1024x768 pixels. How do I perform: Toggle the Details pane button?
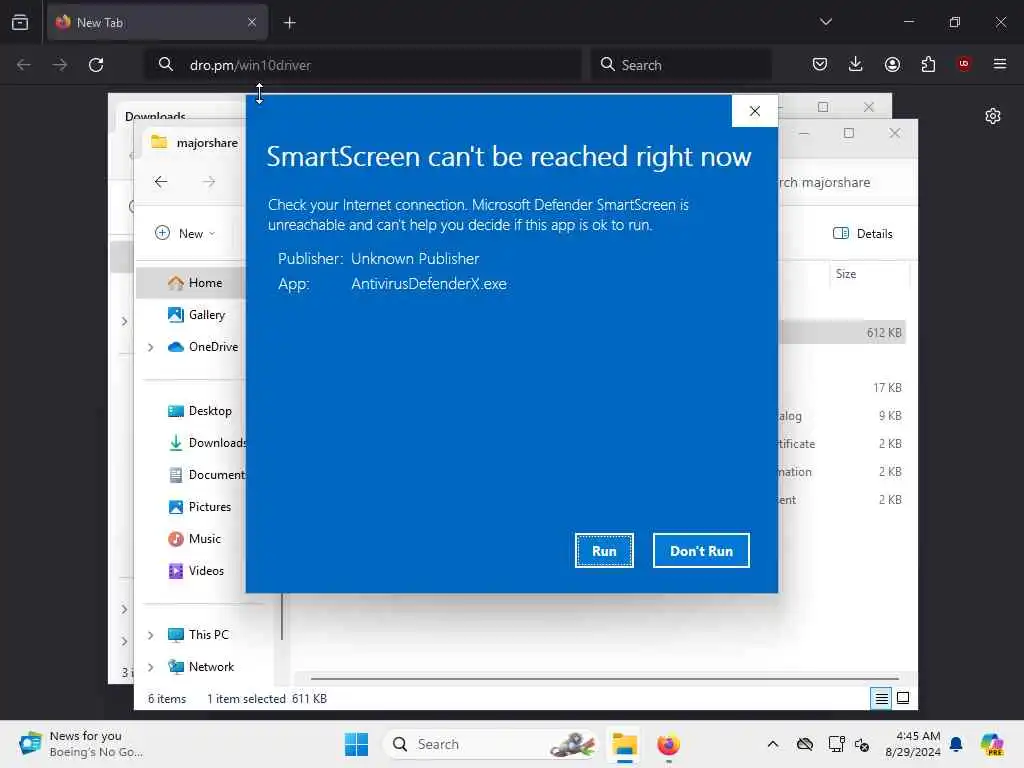862,234
